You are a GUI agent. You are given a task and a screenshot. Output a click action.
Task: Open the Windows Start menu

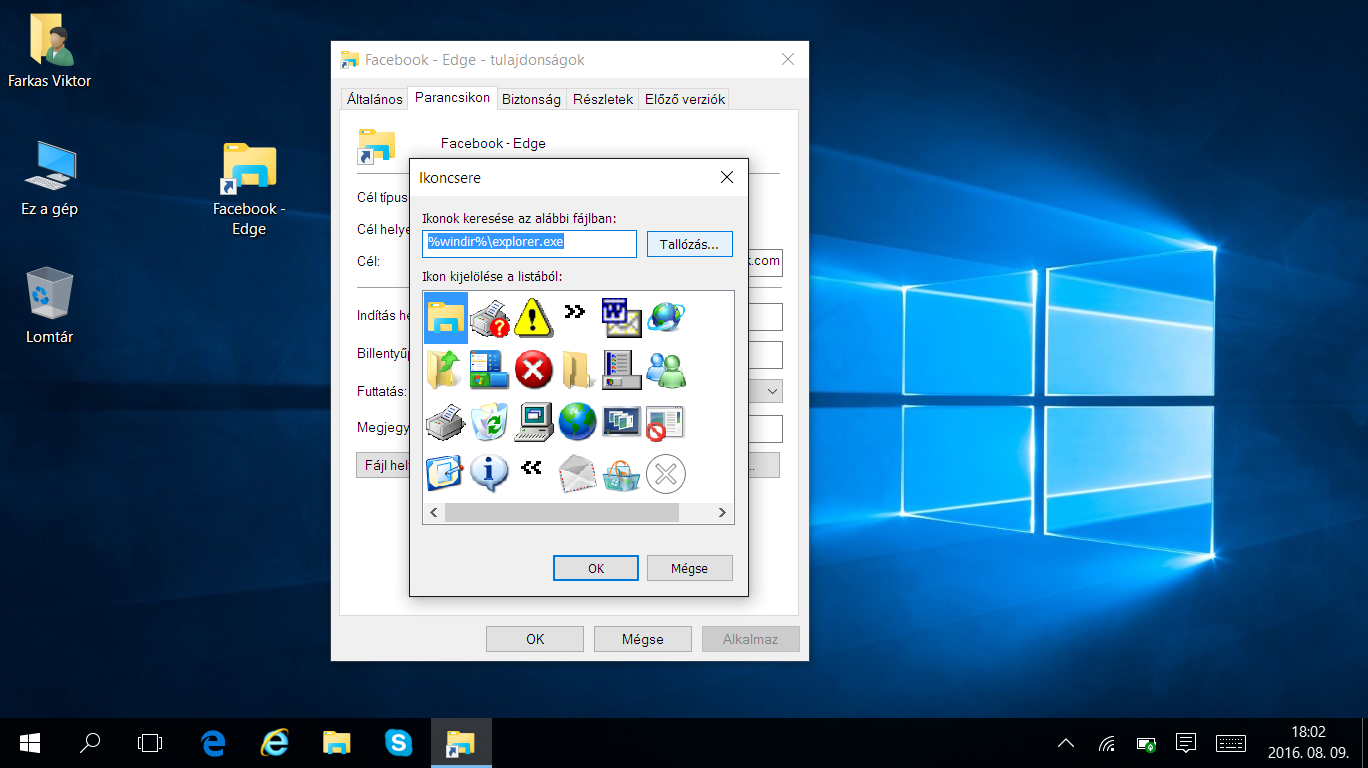(x=30, y=743)
